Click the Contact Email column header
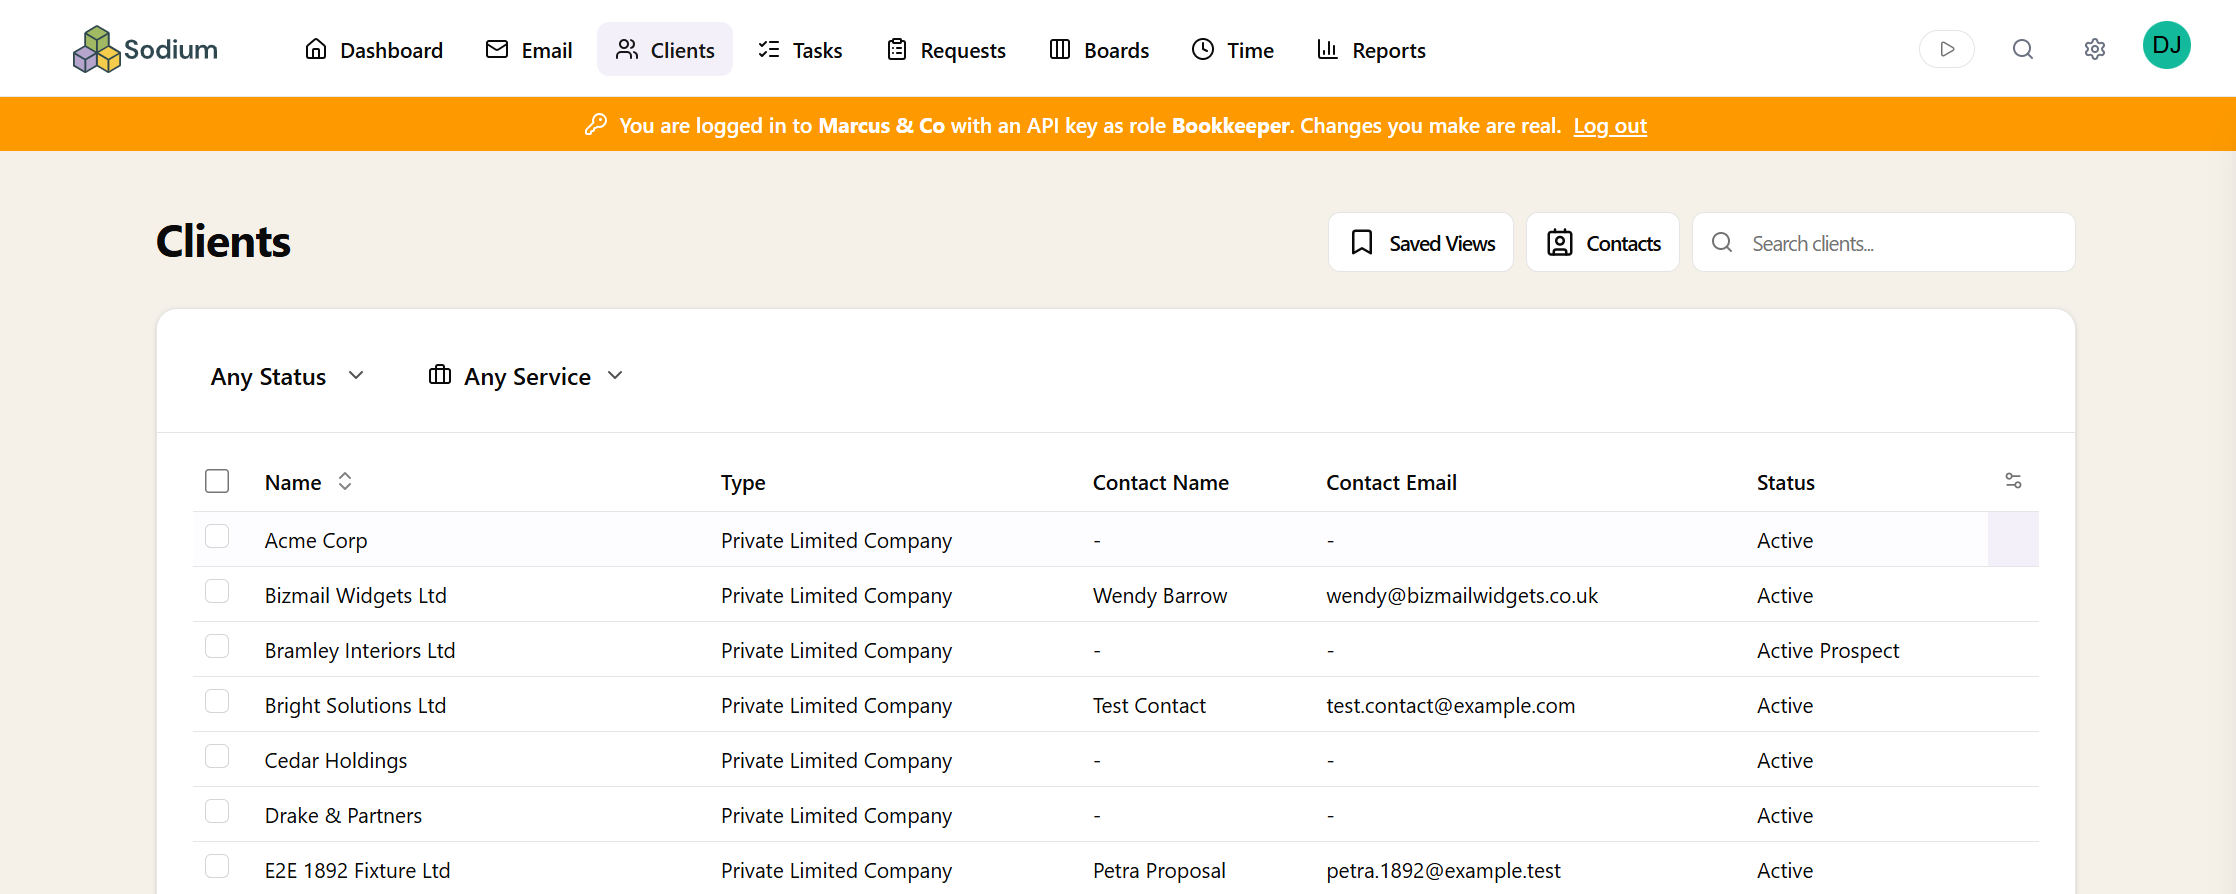 tap(1391, 482)
